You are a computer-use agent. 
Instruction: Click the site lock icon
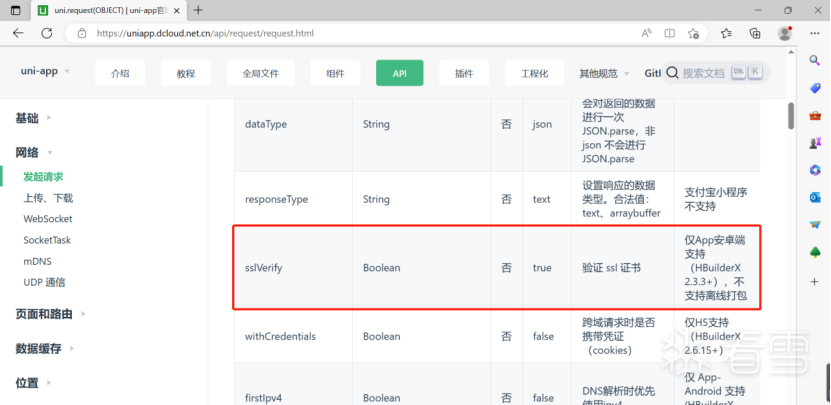point(82,33)
